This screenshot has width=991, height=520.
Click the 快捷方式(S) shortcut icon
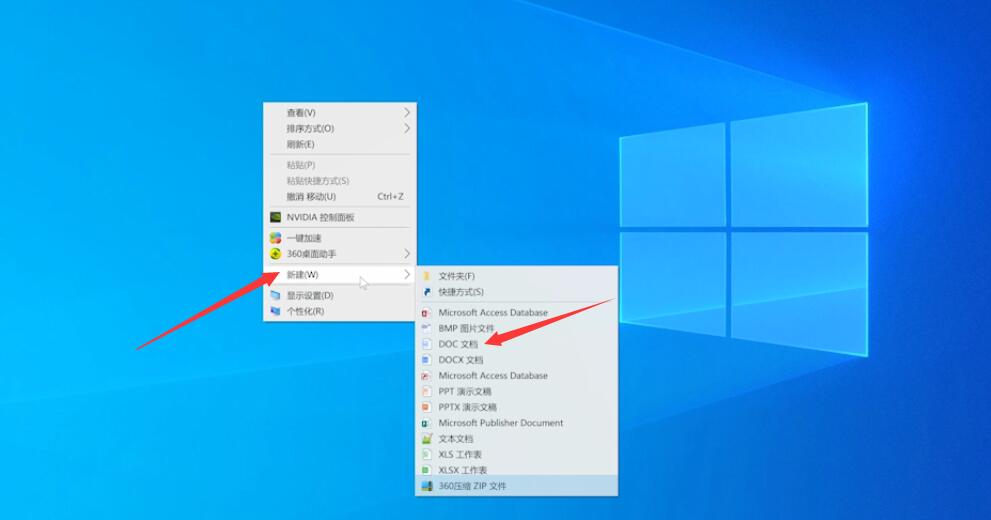coord(427,292)
